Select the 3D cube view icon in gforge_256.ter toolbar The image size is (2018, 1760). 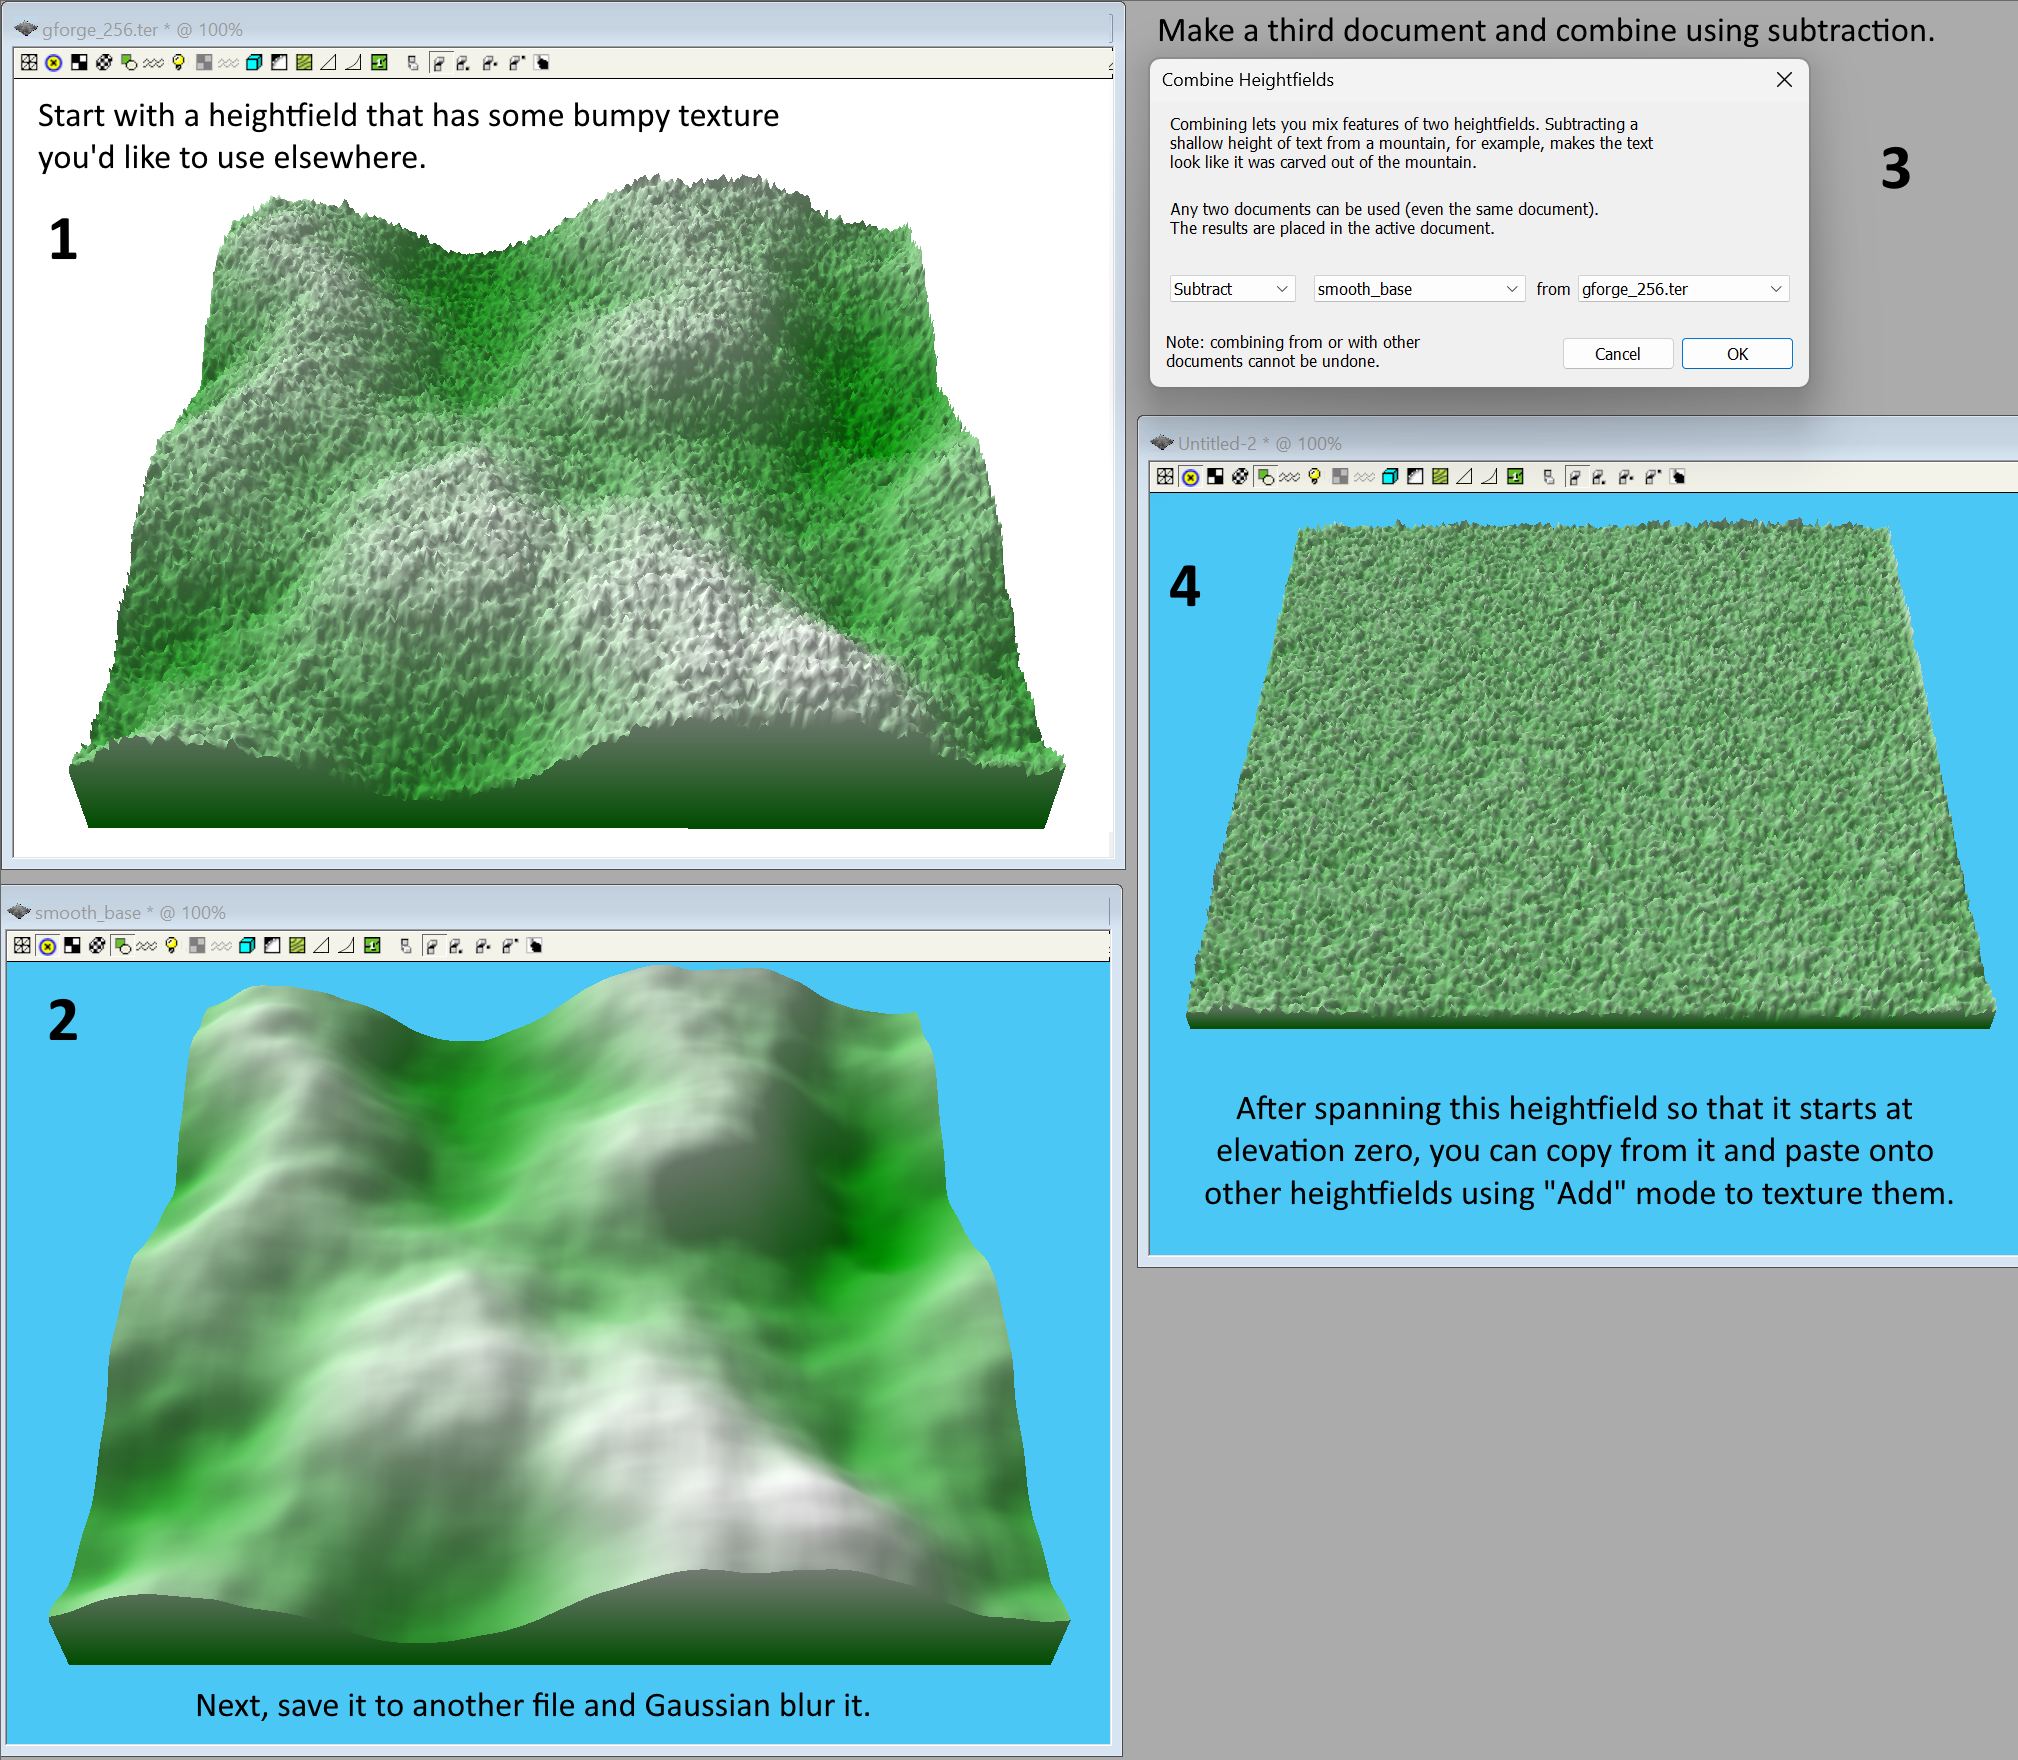pyautogui.click(x=253, y=63)
